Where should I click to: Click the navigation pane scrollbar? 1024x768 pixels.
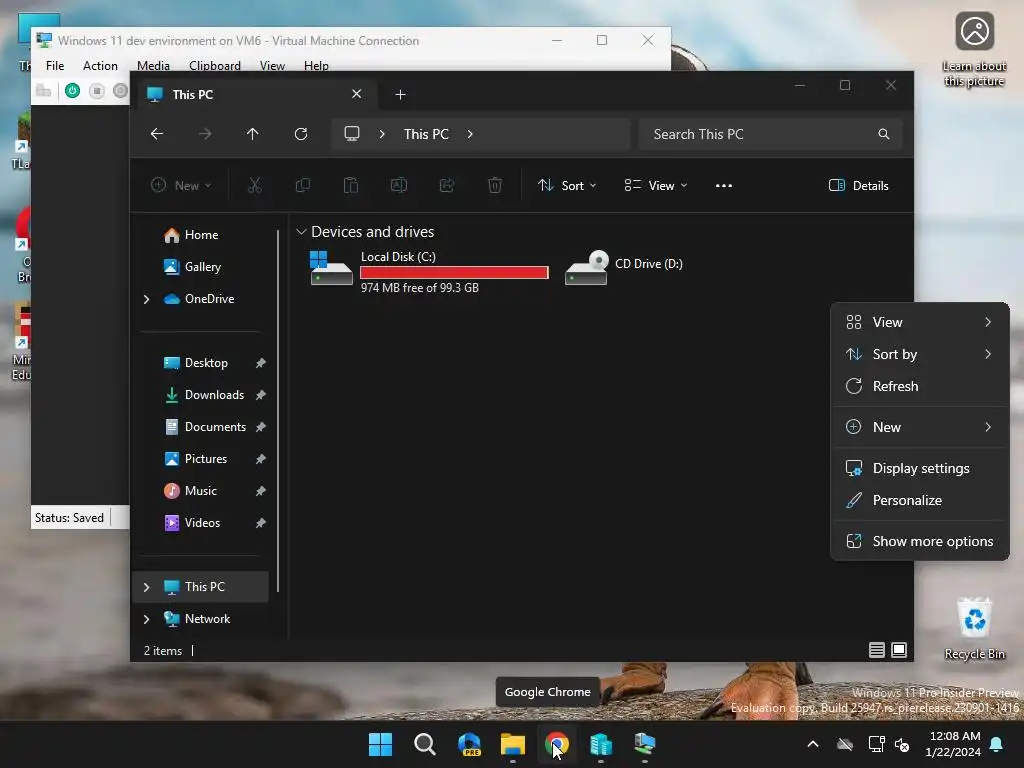278,410
